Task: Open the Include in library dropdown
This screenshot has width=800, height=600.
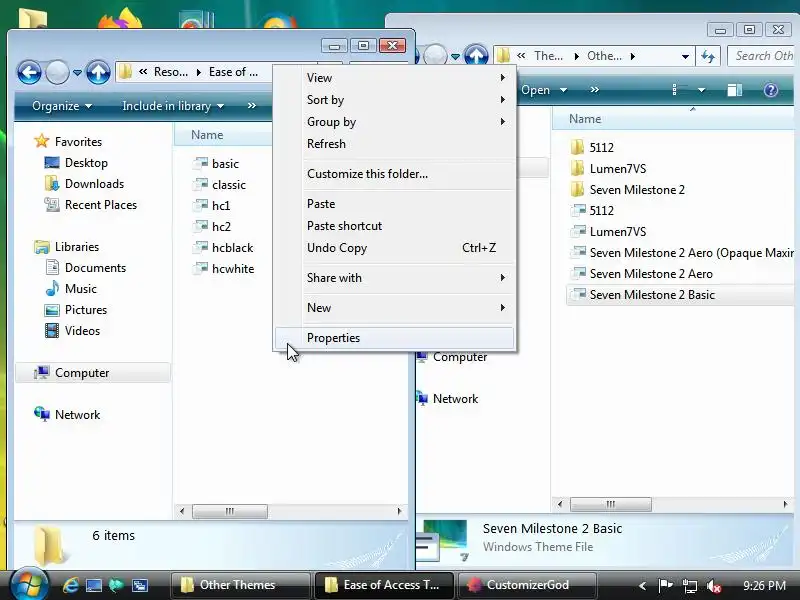Action: click(x=173, y=106)
